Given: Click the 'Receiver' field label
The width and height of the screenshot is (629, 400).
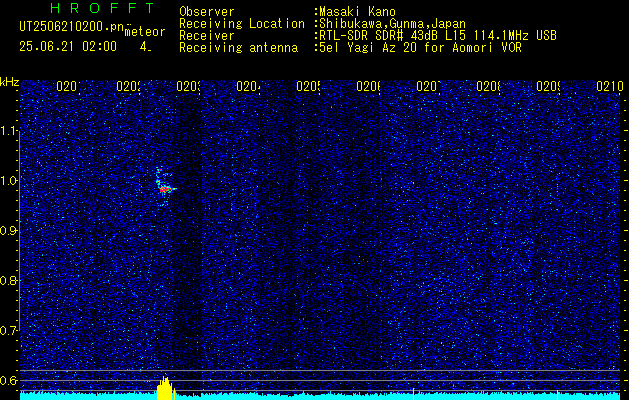Looking at the screenshot, I should pyautogui.click(x=207, y=36).
